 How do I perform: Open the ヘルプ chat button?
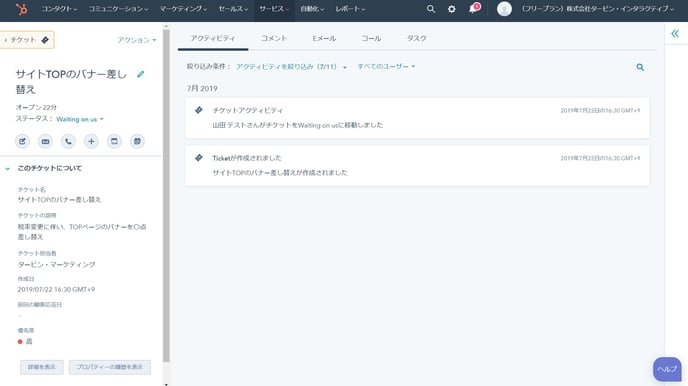click(667, 369)
